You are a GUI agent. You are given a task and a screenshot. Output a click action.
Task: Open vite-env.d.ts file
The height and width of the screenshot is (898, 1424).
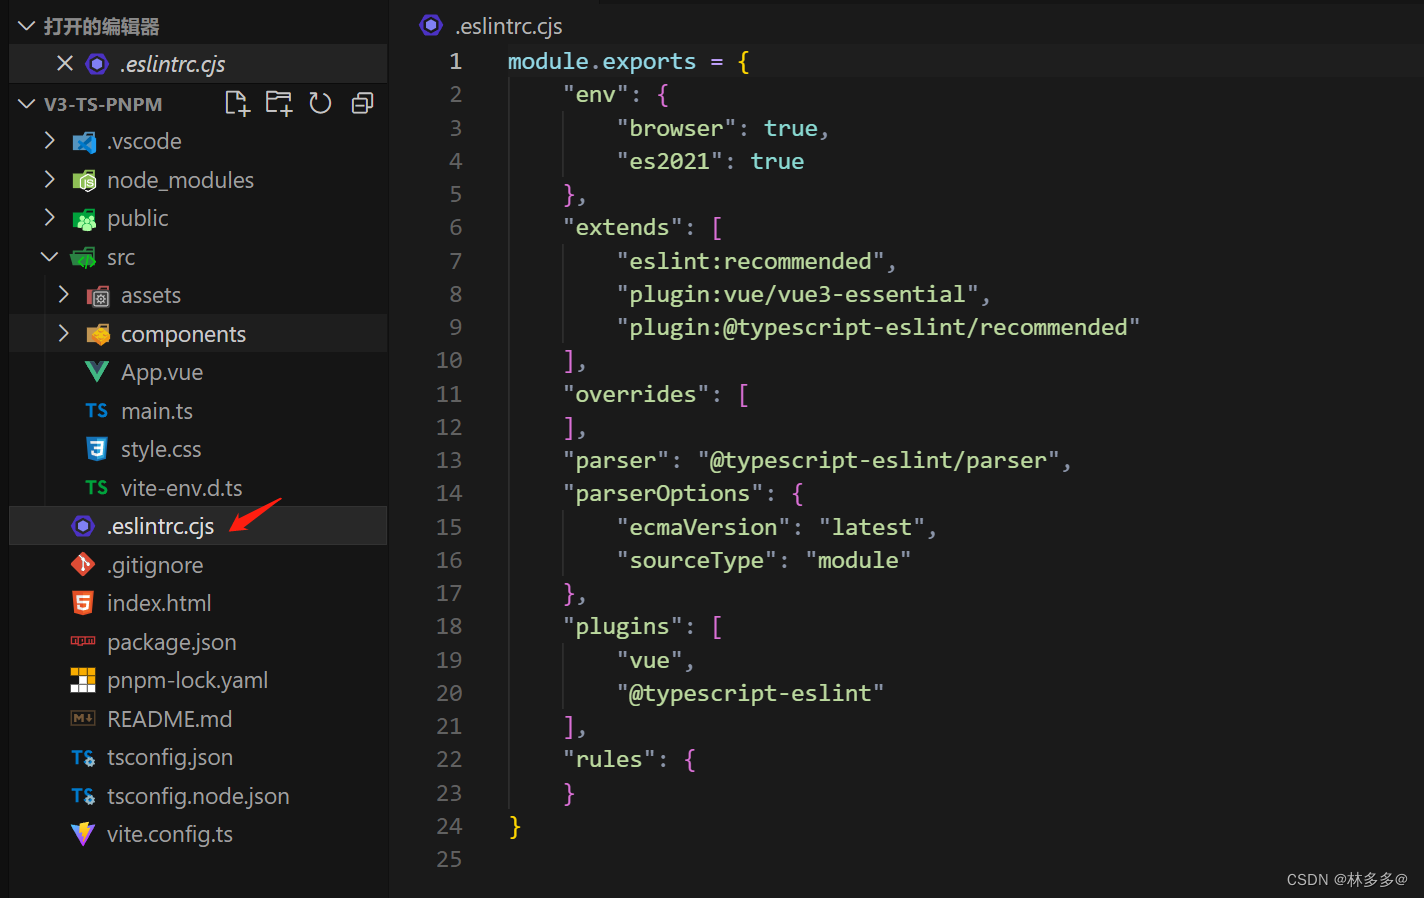(182, 488)
